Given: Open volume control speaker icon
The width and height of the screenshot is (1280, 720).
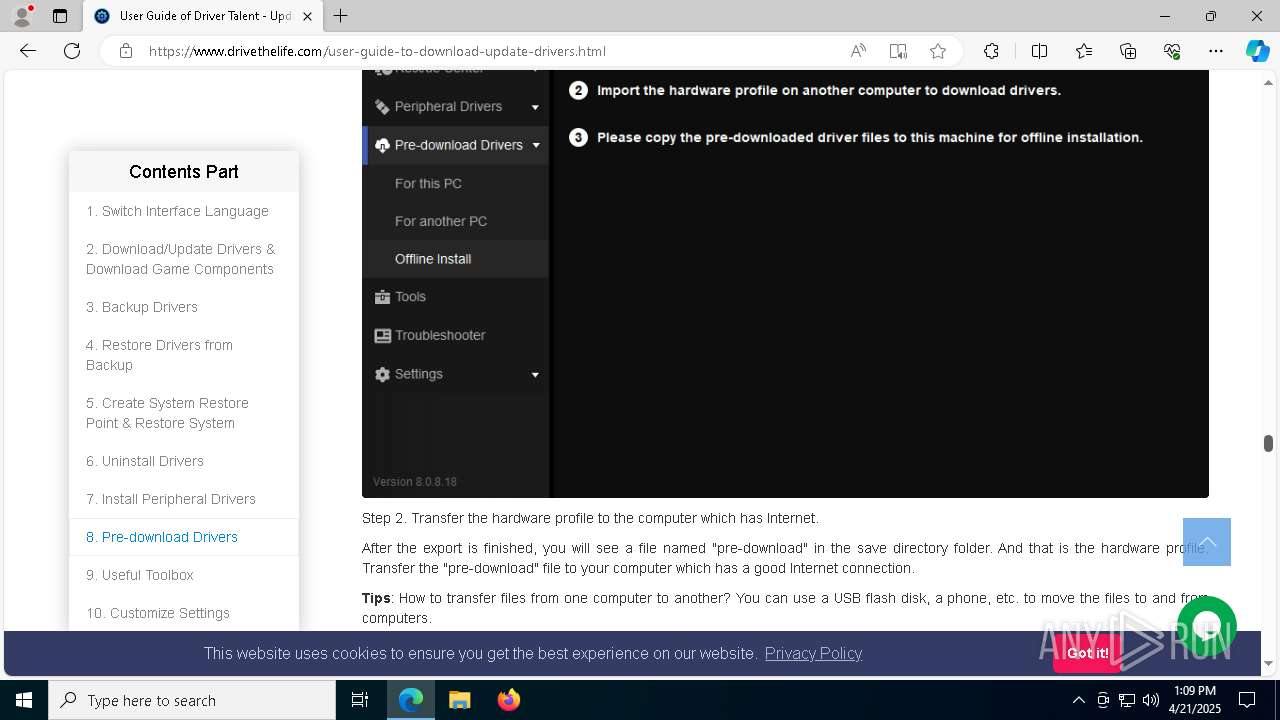Looking at the screenshot, I should pyautogui.click(x=1151, y=700).
